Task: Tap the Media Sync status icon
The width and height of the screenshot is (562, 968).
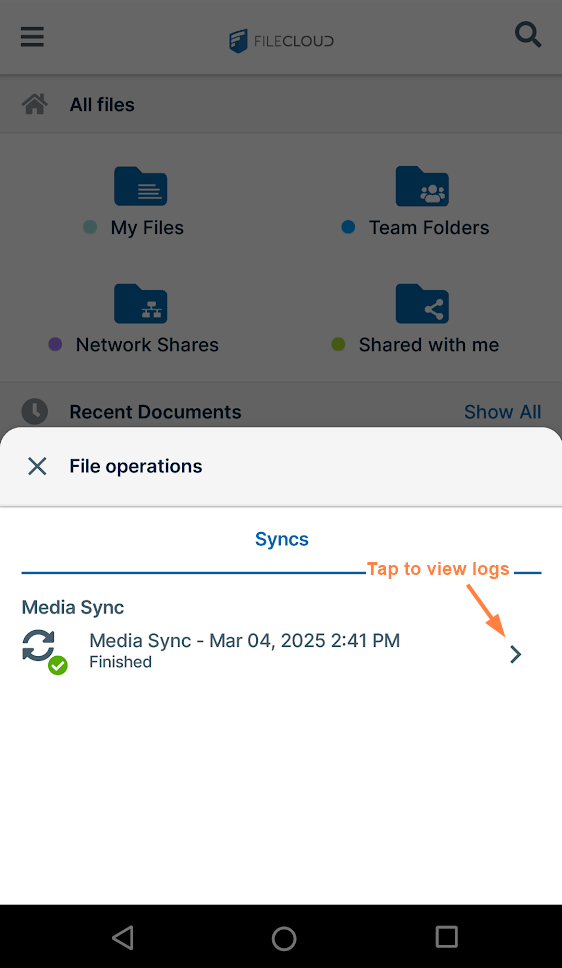Action: [x=44, y=652]
